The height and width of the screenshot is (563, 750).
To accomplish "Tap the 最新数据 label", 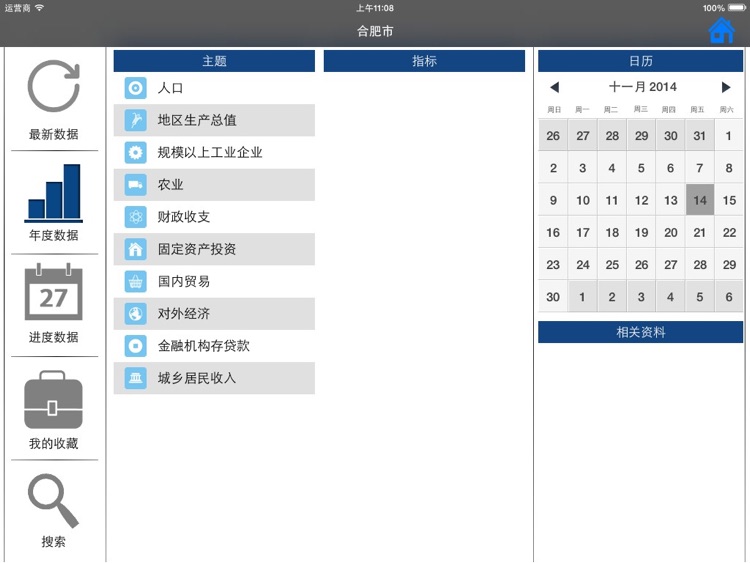I will [54, 134].
